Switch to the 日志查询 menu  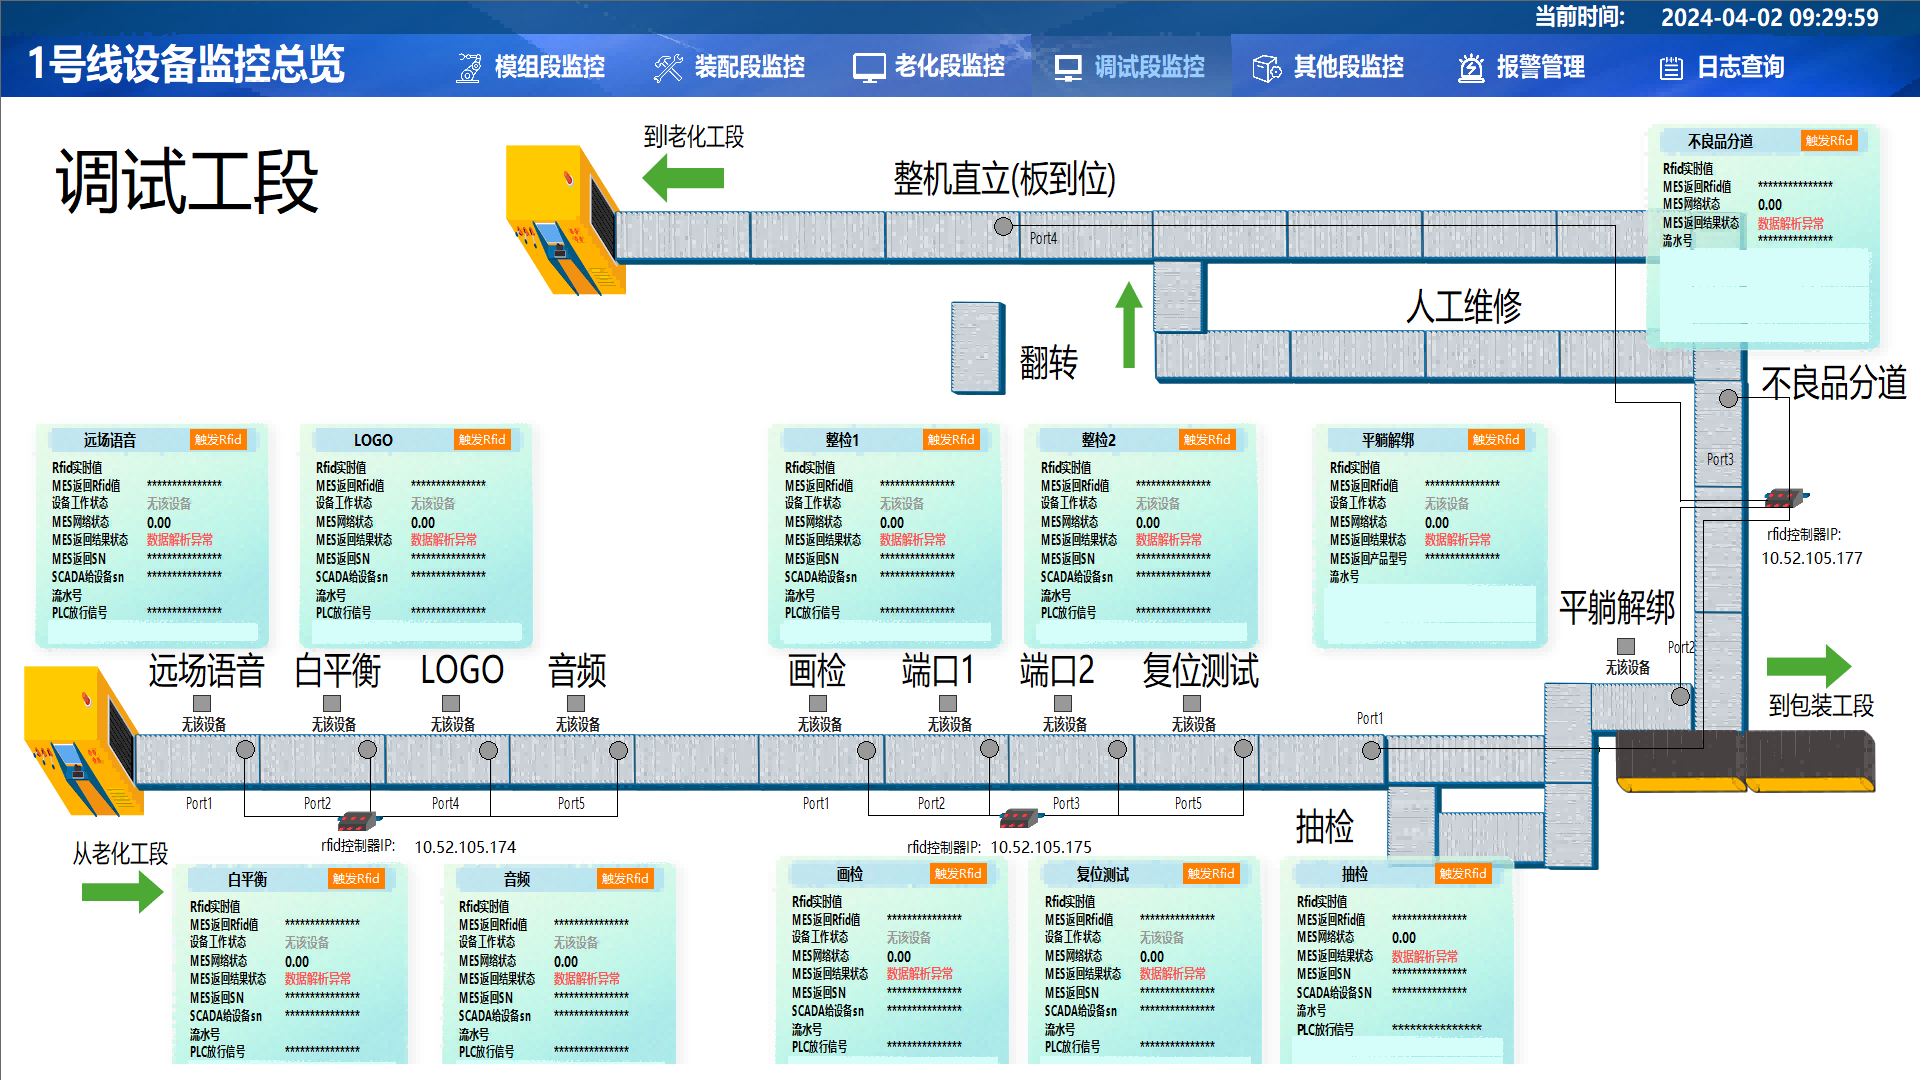click(1740, 67)
